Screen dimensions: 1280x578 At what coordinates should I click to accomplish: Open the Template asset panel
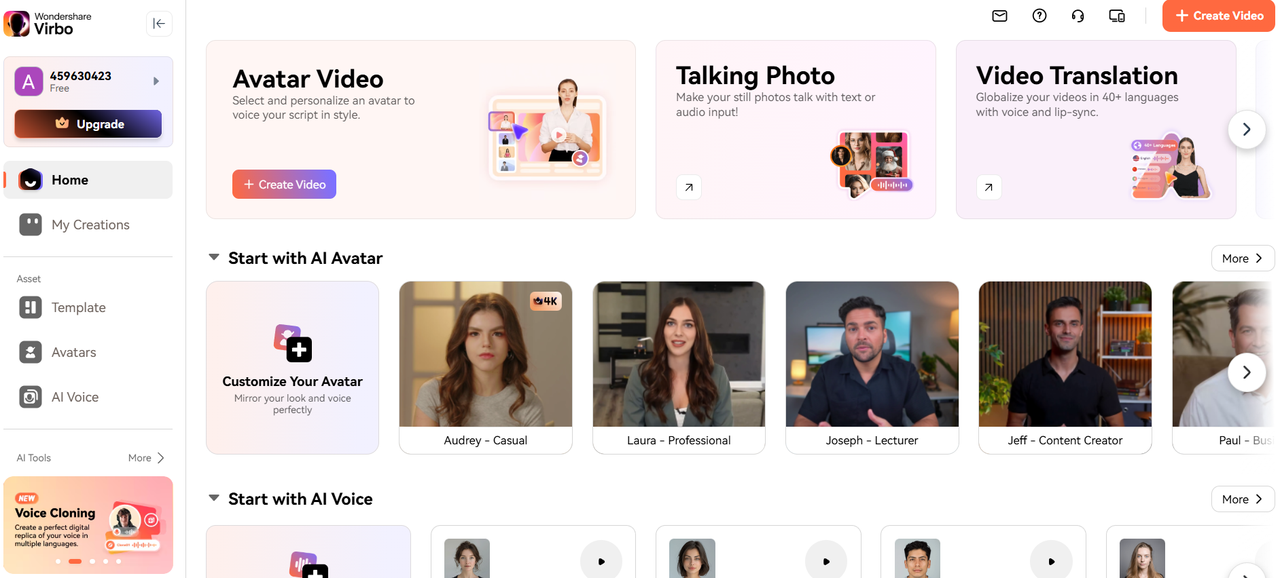click(x=78, y=307)
